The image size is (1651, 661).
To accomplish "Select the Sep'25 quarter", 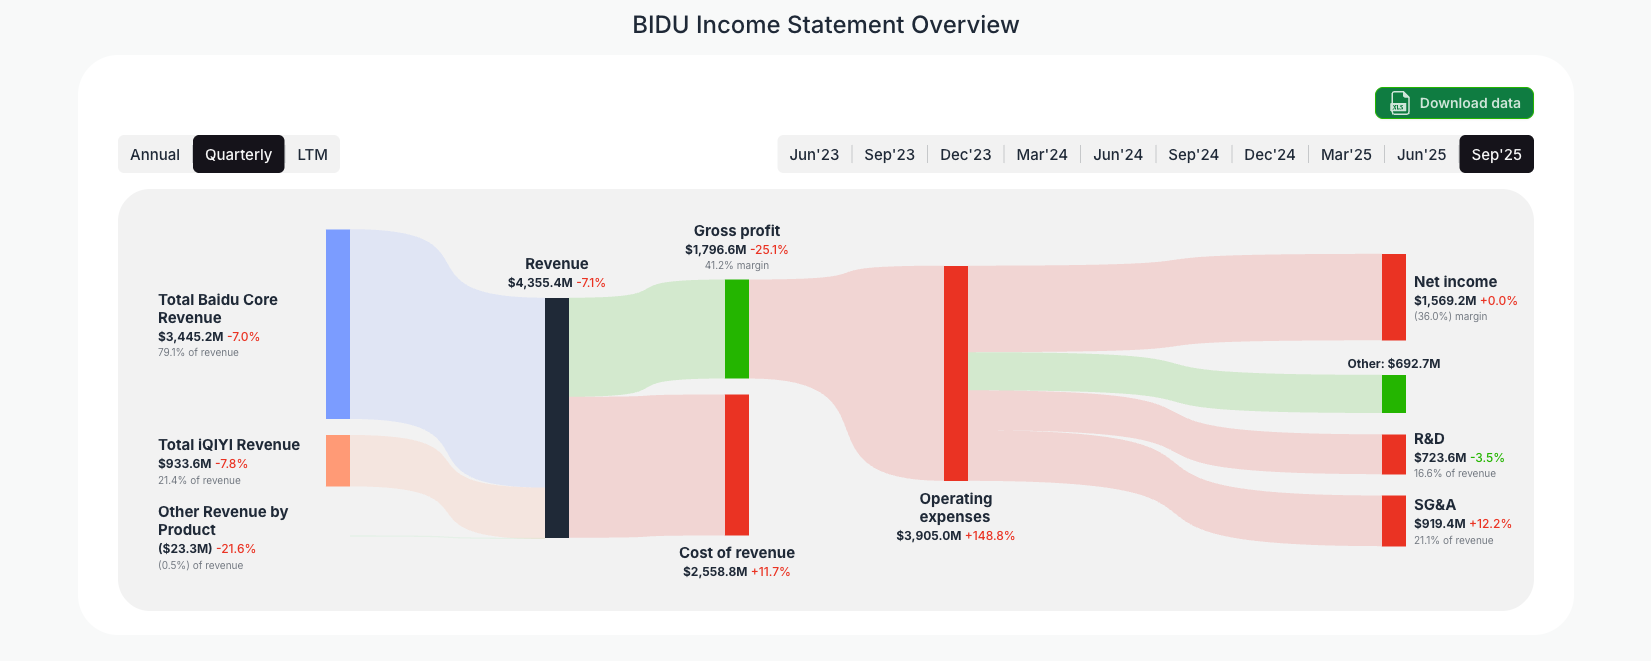I will coord(1496,154).
